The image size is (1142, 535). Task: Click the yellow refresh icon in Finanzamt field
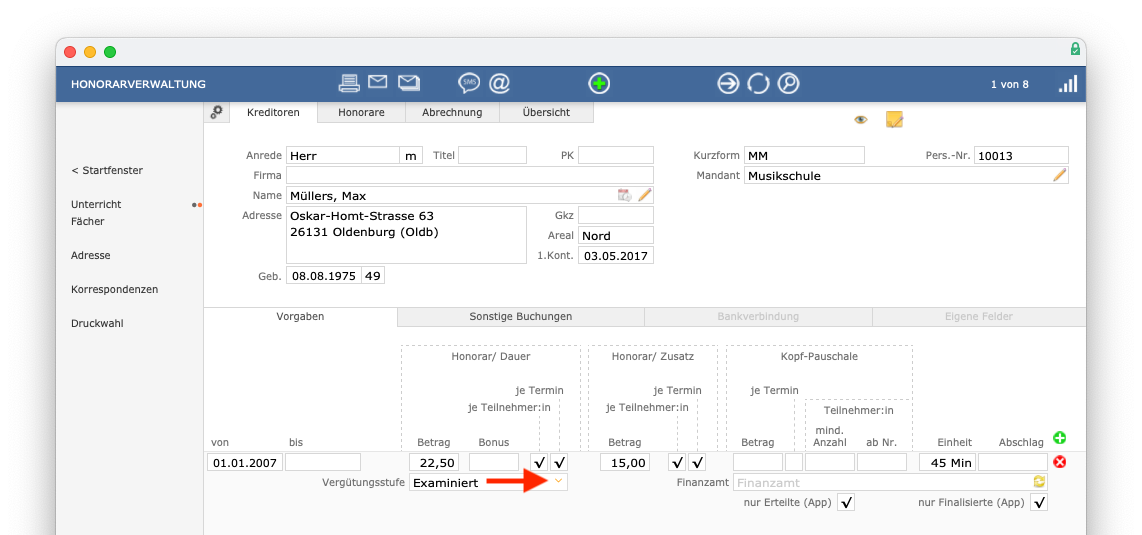[1039, 482]
